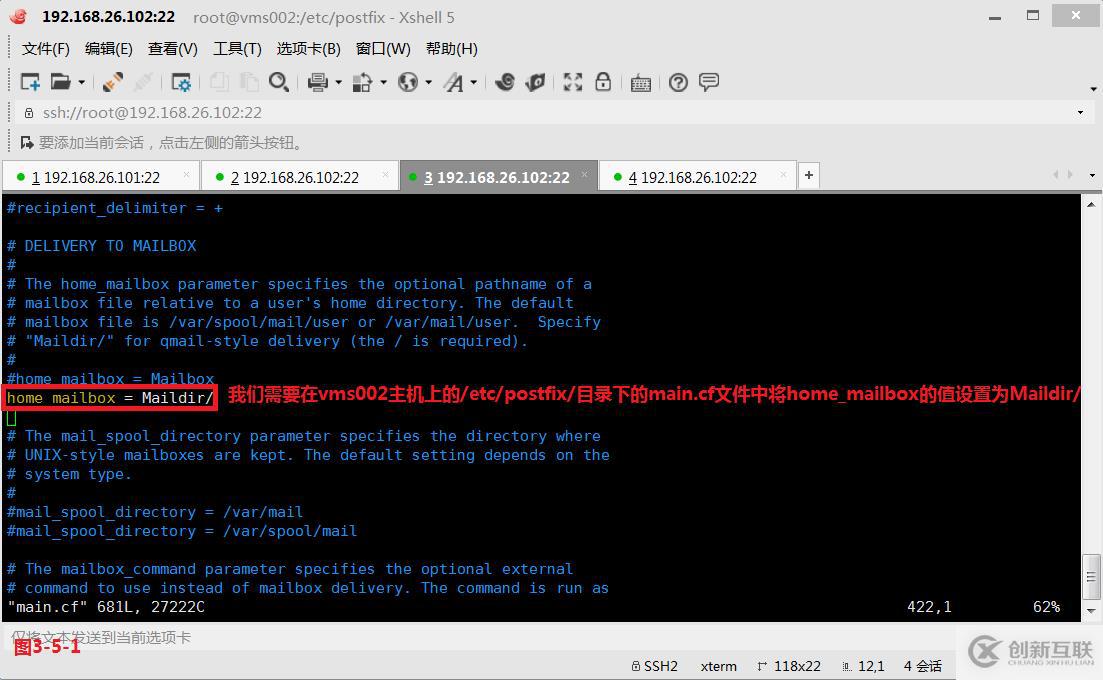Open tab list dropdown arrow at right

[x=1092, y=175]
